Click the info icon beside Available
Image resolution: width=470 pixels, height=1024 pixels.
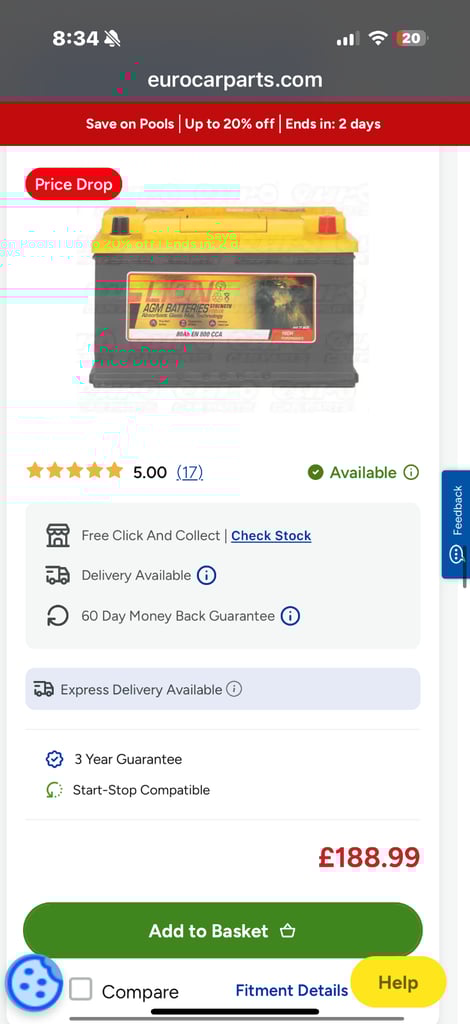(411, 472)
